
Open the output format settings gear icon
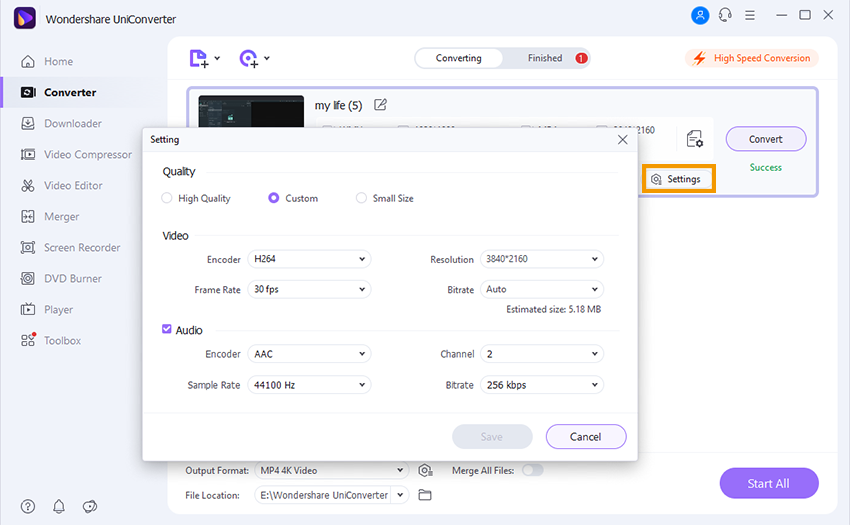(426, 470)
